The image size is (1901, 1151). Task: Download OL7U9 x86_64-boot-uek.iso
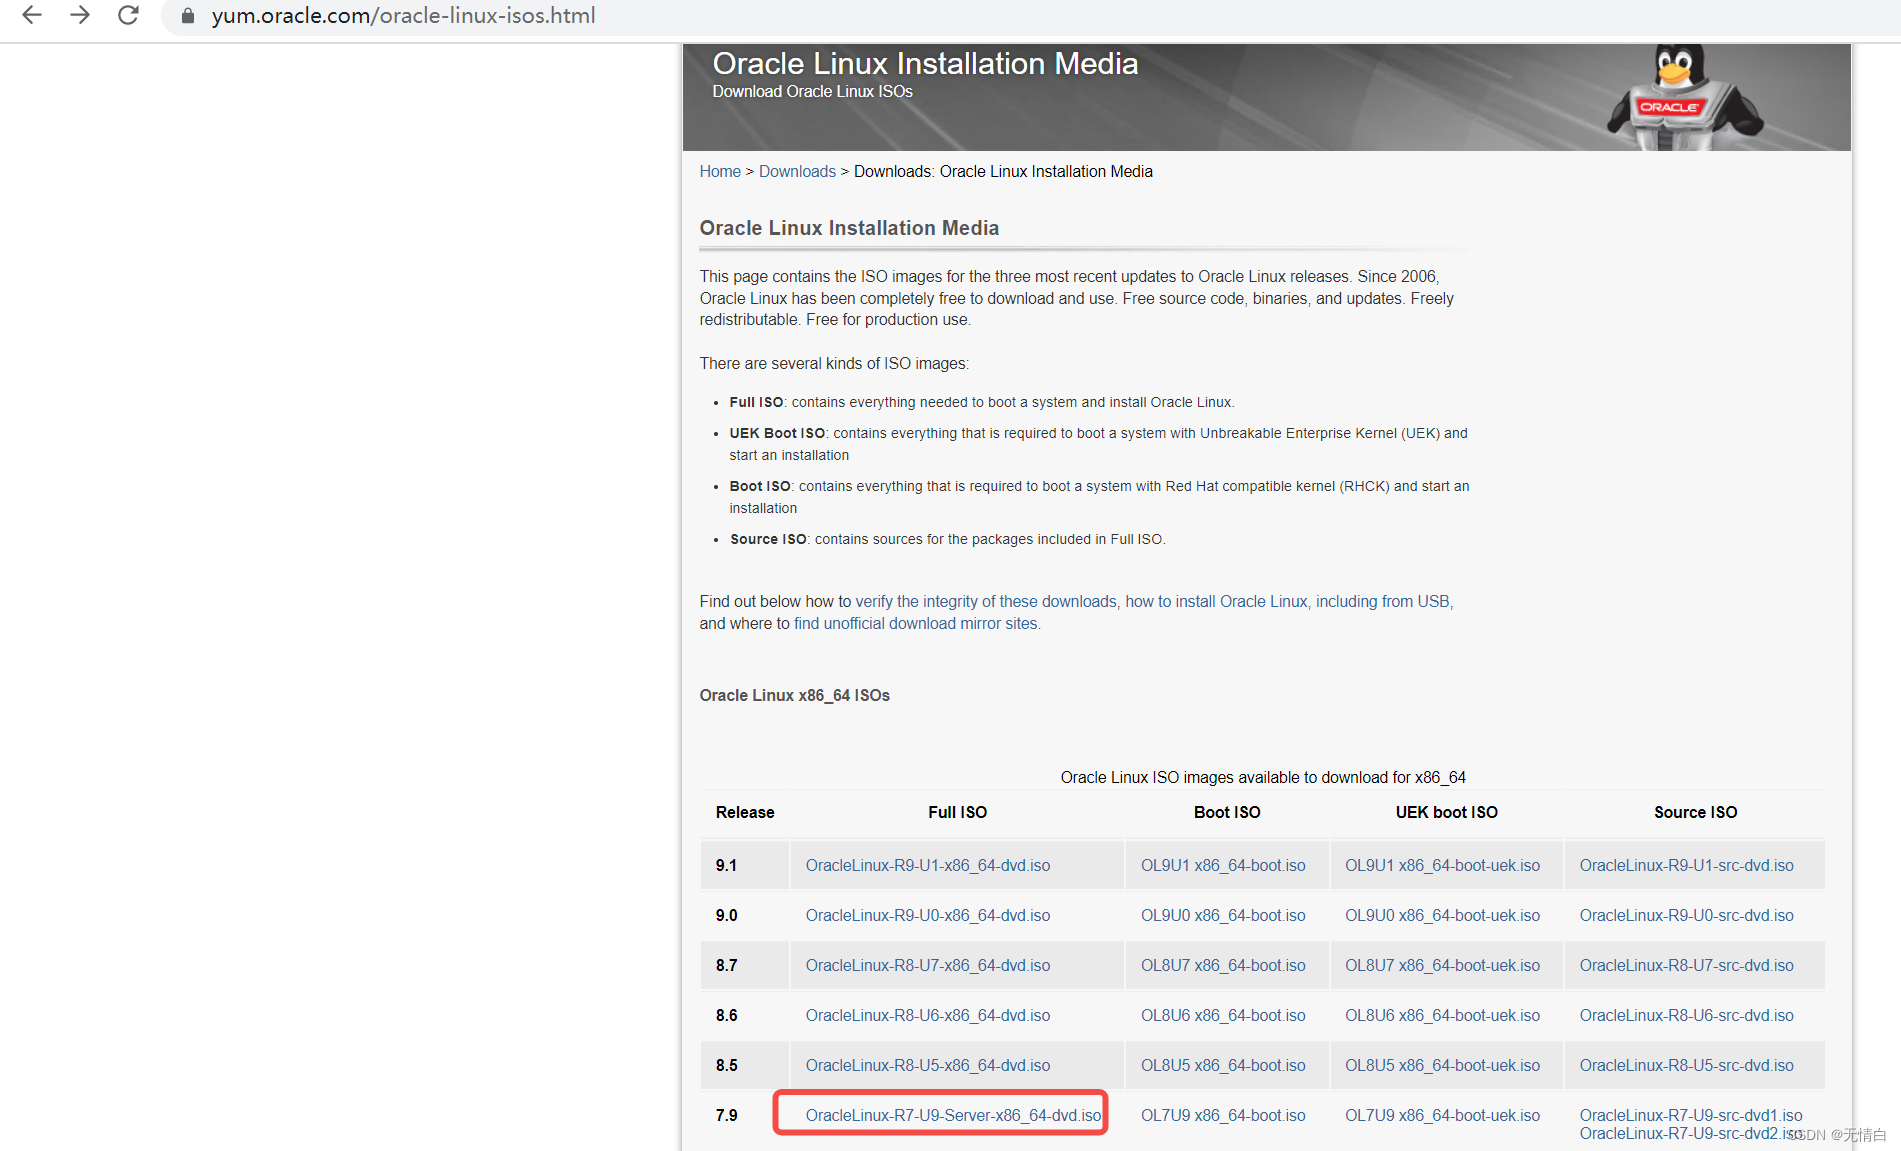tap(1442, 1115)
